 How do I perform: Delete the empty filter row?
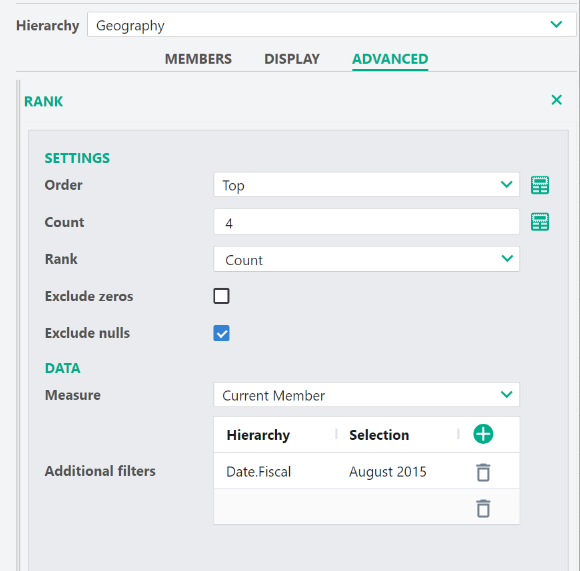483,508
